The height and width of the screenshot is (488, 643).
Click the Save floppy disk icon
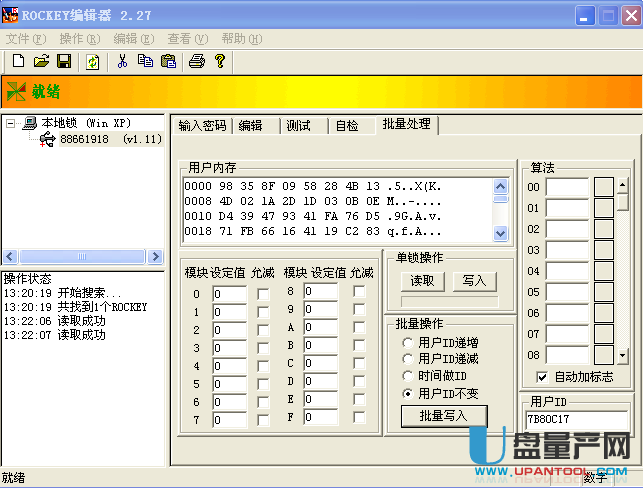pyautogui.click(x=64, y=61)
